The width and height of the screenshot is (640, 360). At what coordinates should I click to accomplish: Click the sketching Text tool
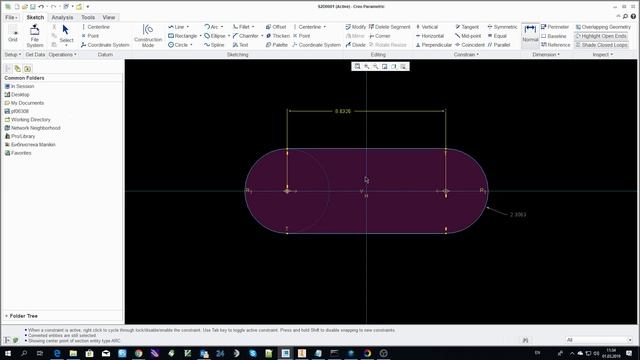240,45
